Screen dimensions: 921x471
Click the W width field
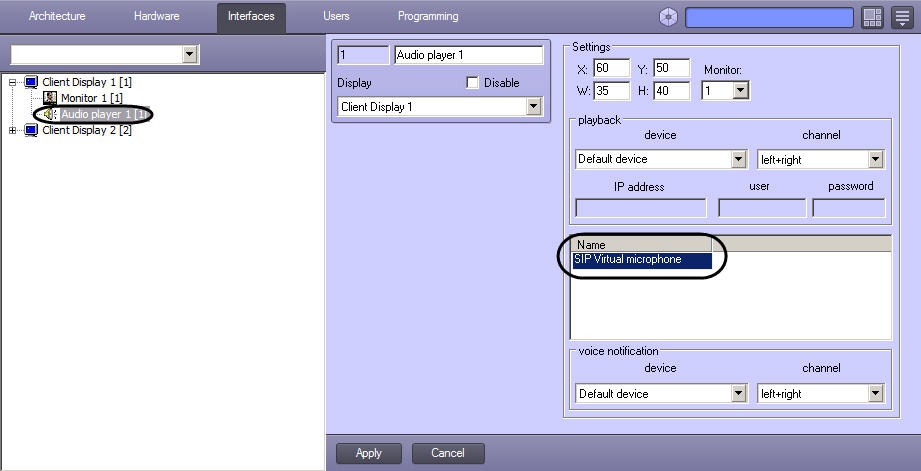611,91
